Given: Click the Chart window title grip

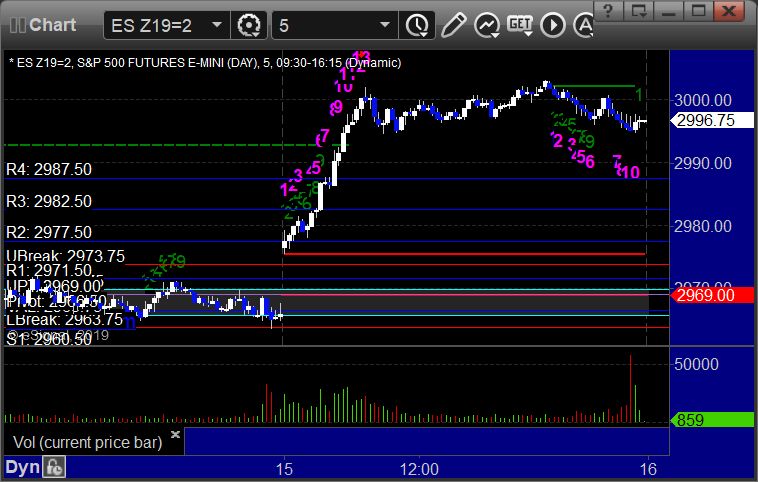Looking at the screenshot, I should click(17, 25).
